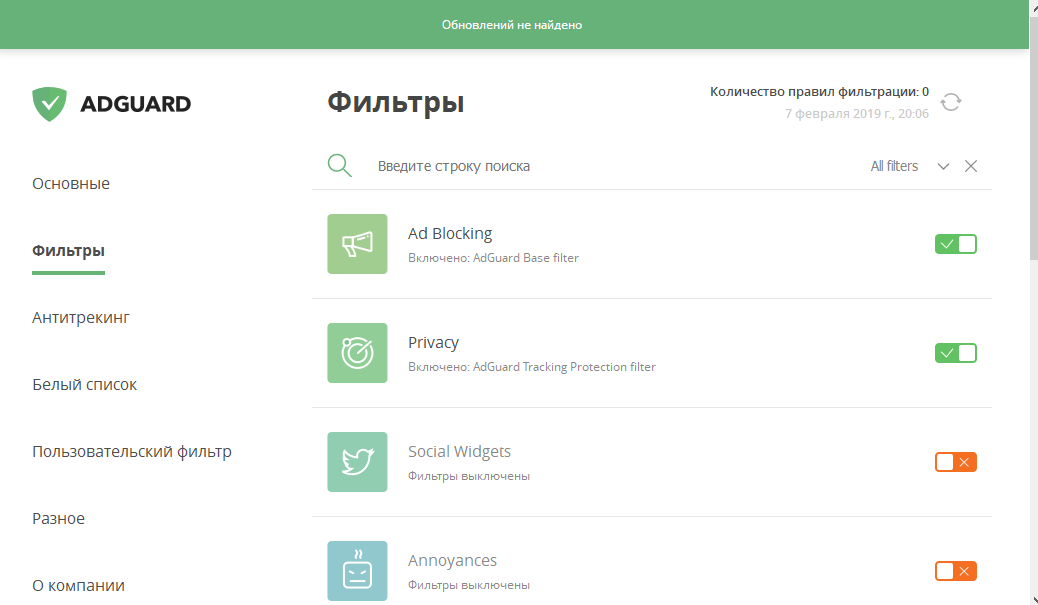
Task: Turn off the Privacy filters toggle
Action: [x=955, y=353]
